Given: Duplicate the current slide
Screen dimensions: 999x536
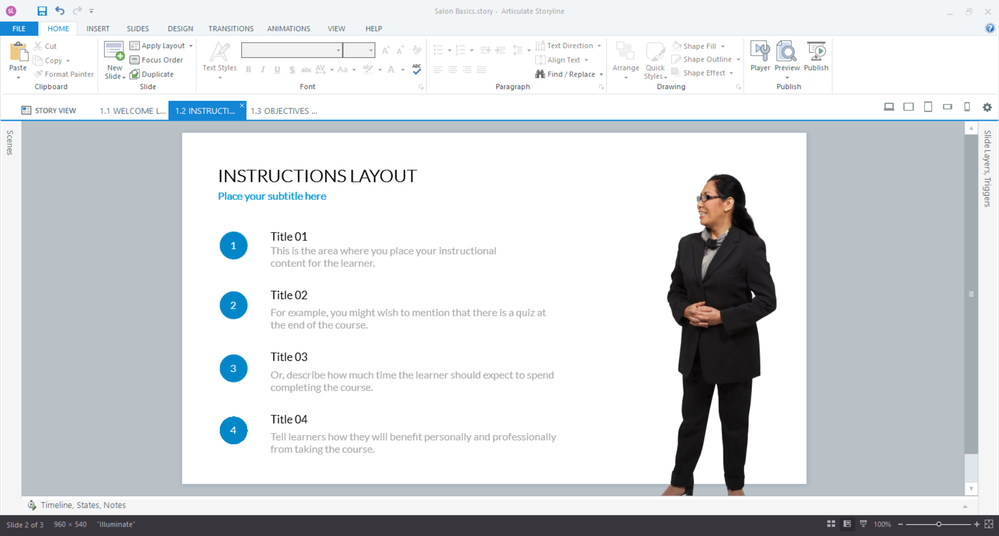Looking at the screenshot, I should pos(151,74).
